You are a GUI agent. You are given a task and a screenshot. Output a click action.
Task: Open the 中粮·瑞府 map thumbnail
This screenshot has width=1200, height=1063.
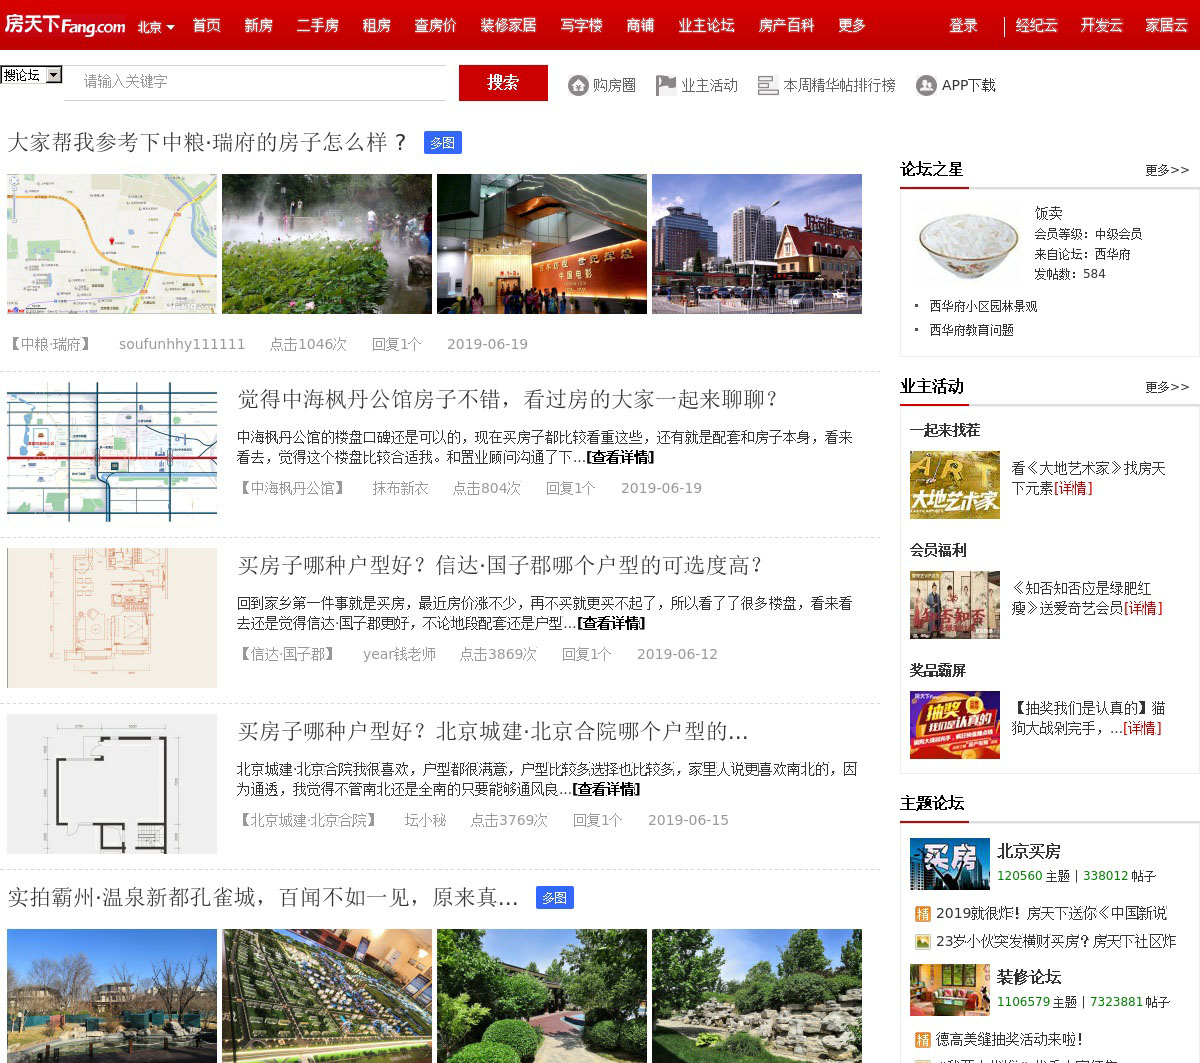click(112, 244)
